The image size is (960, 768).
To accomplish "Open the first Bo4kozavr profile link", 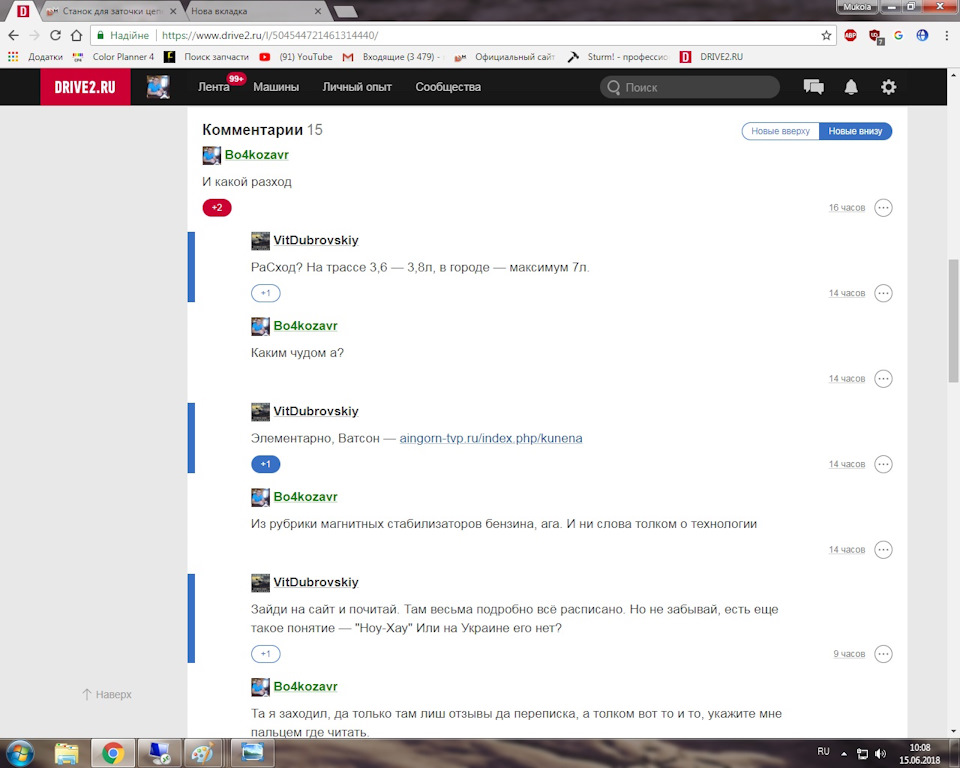I will tap(257, 155).
